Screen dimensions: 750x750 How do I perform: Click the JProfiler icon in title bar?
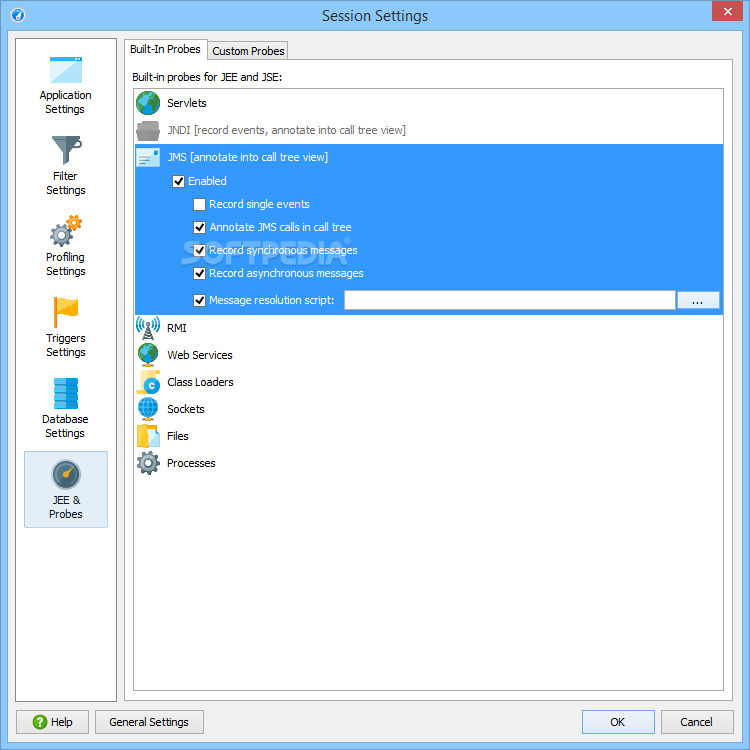(x=18, y=15)
